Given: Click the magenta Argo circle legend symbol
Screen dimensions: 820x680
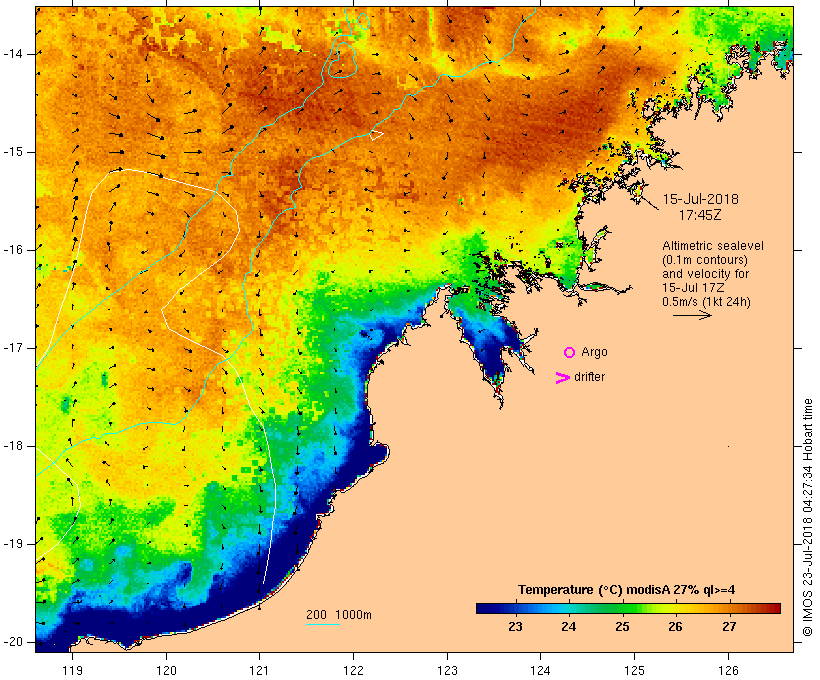Looking at the screenshot, I should tap(570, 353).
